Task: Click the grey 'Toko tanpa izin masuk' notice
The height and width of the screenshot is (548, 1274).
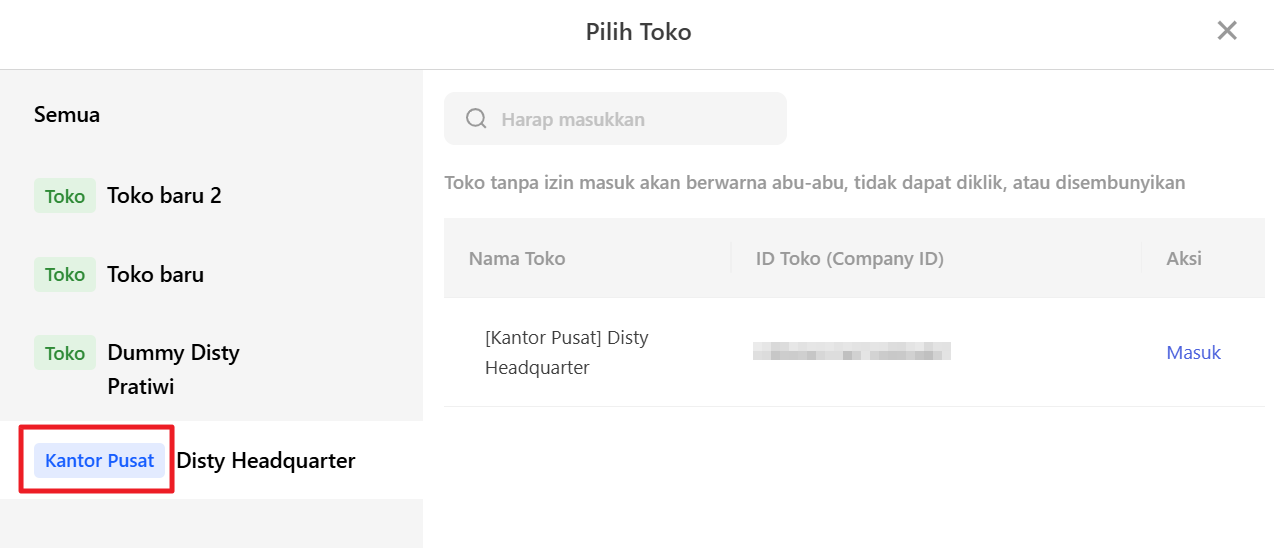Action: pos(814,182)
